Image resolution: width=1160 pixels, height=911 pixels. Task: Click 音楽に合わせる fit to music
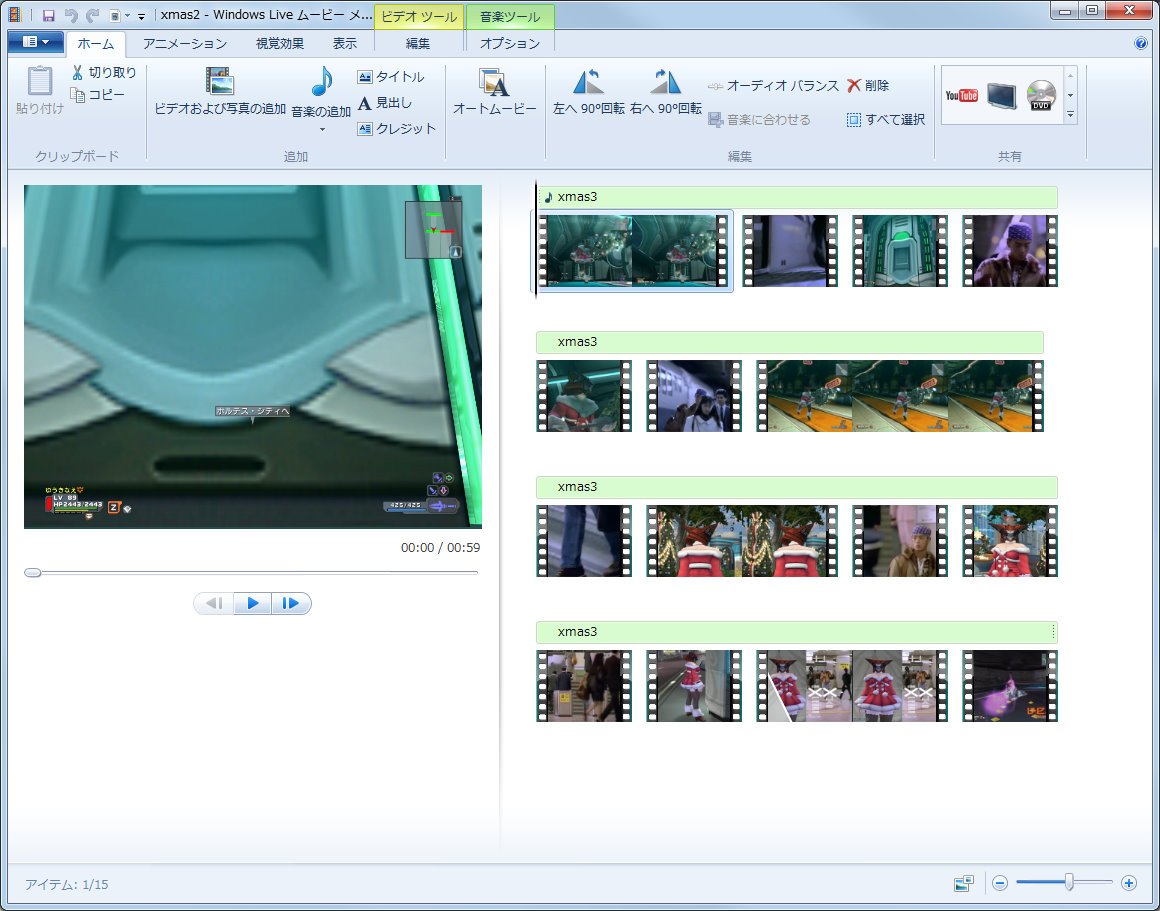[759, 120]
